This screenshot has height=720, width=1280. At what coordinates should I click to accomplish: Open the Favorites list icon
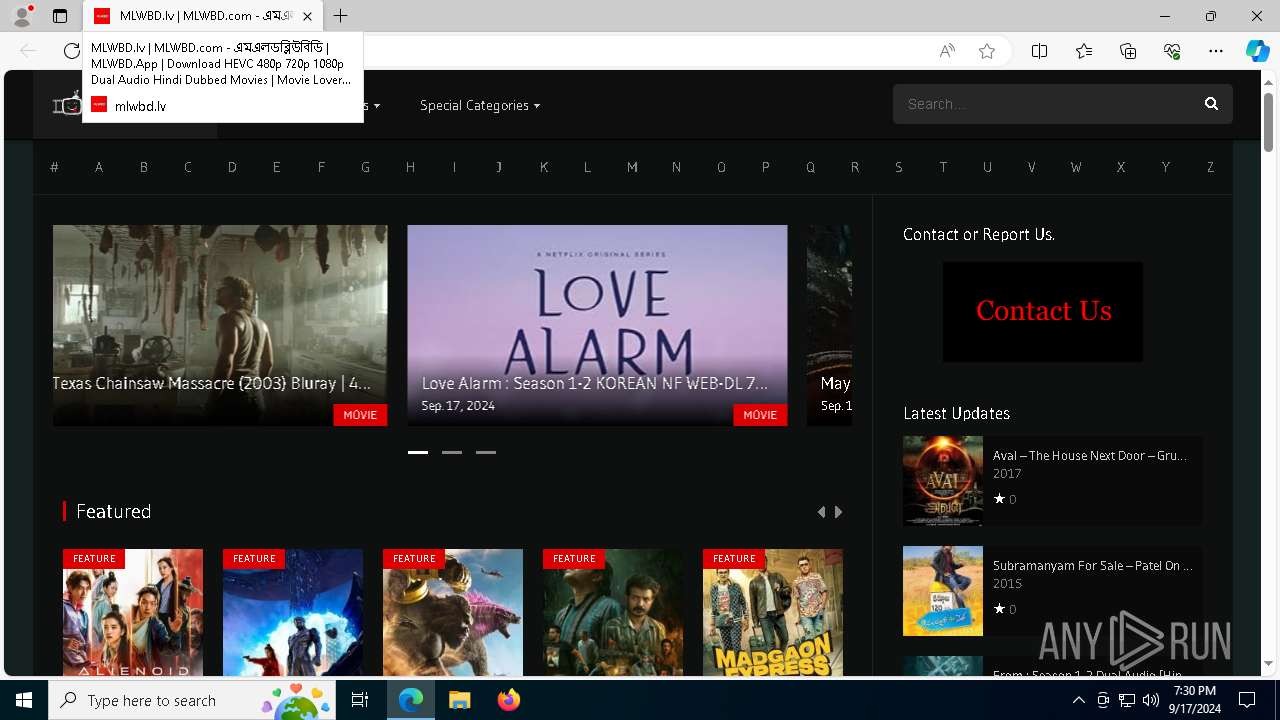tap(1084, 51)
